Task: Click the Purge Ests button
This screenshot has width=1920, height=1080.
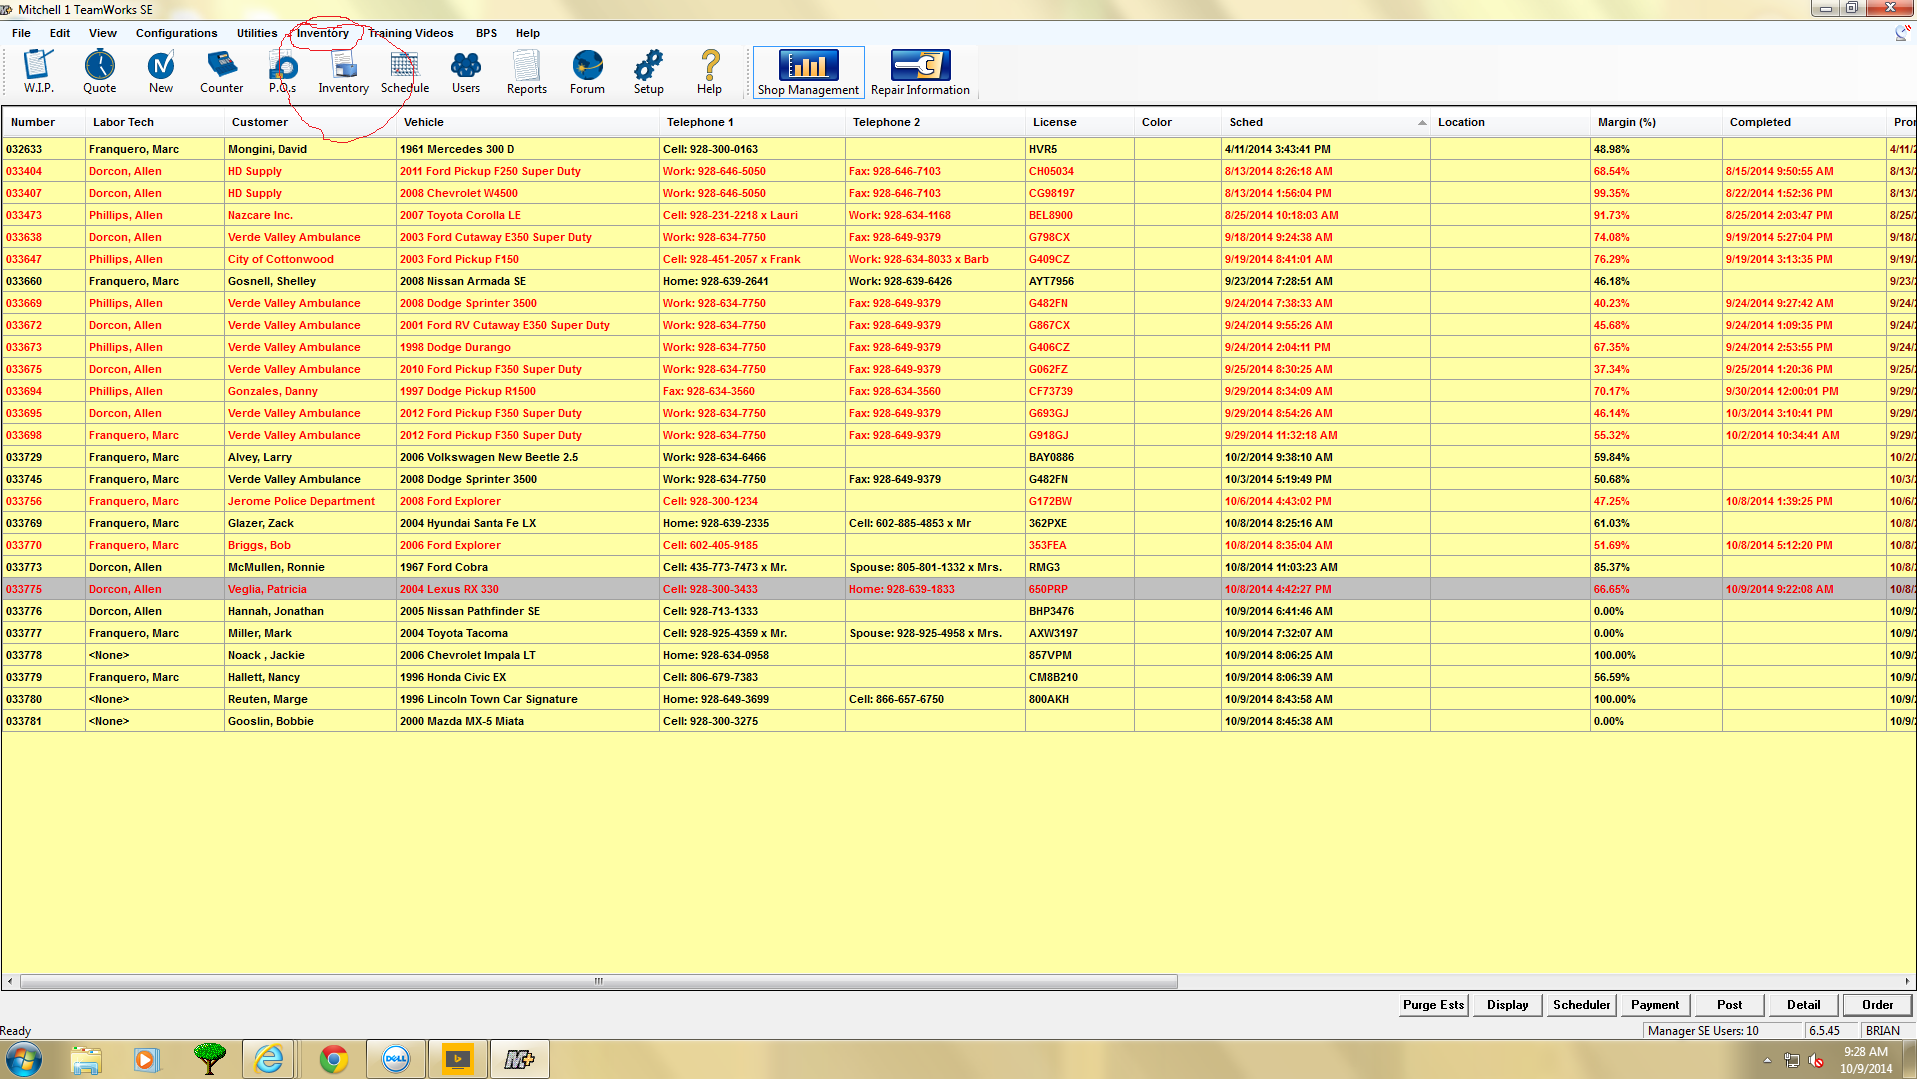Action: [x=1433, y=1005]
